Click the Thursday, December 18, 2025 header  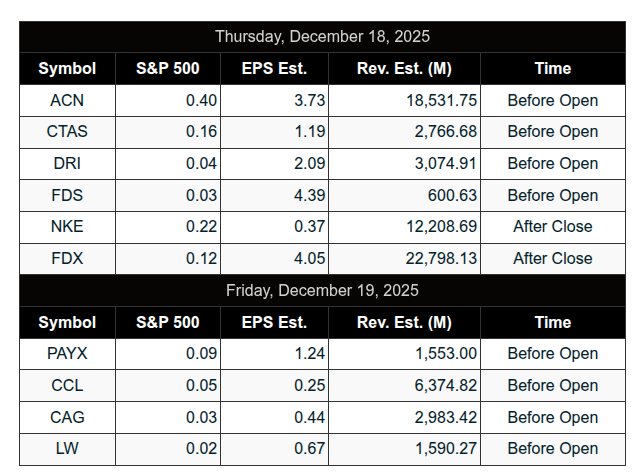click(x=322, y=37)
